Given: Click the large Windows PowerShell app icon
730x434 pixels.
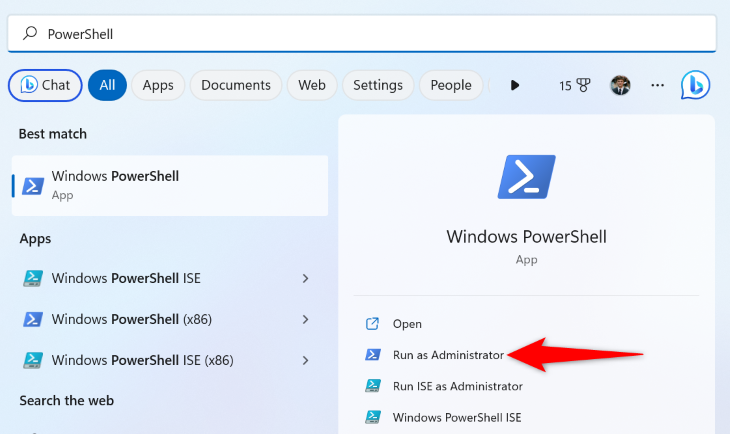Looking at the screenshot, I should point(526,177).
